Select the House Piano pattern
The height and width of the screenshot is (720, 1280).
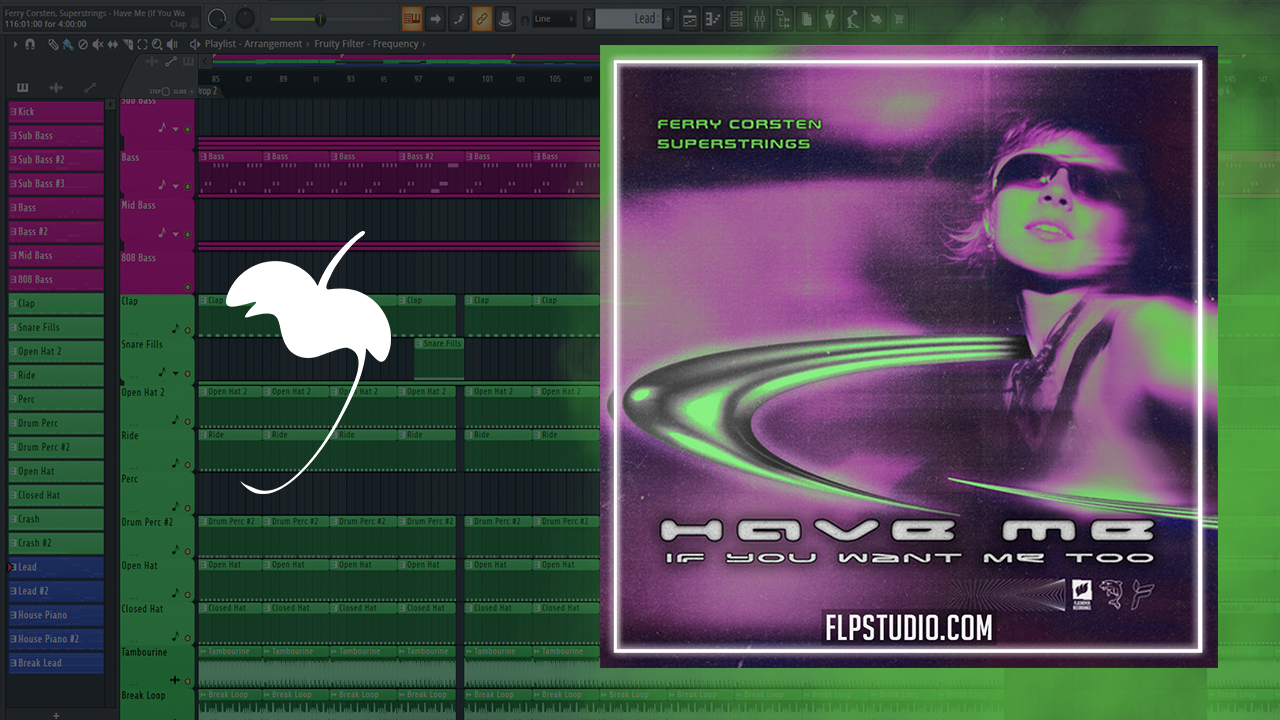tap(56, 615)
